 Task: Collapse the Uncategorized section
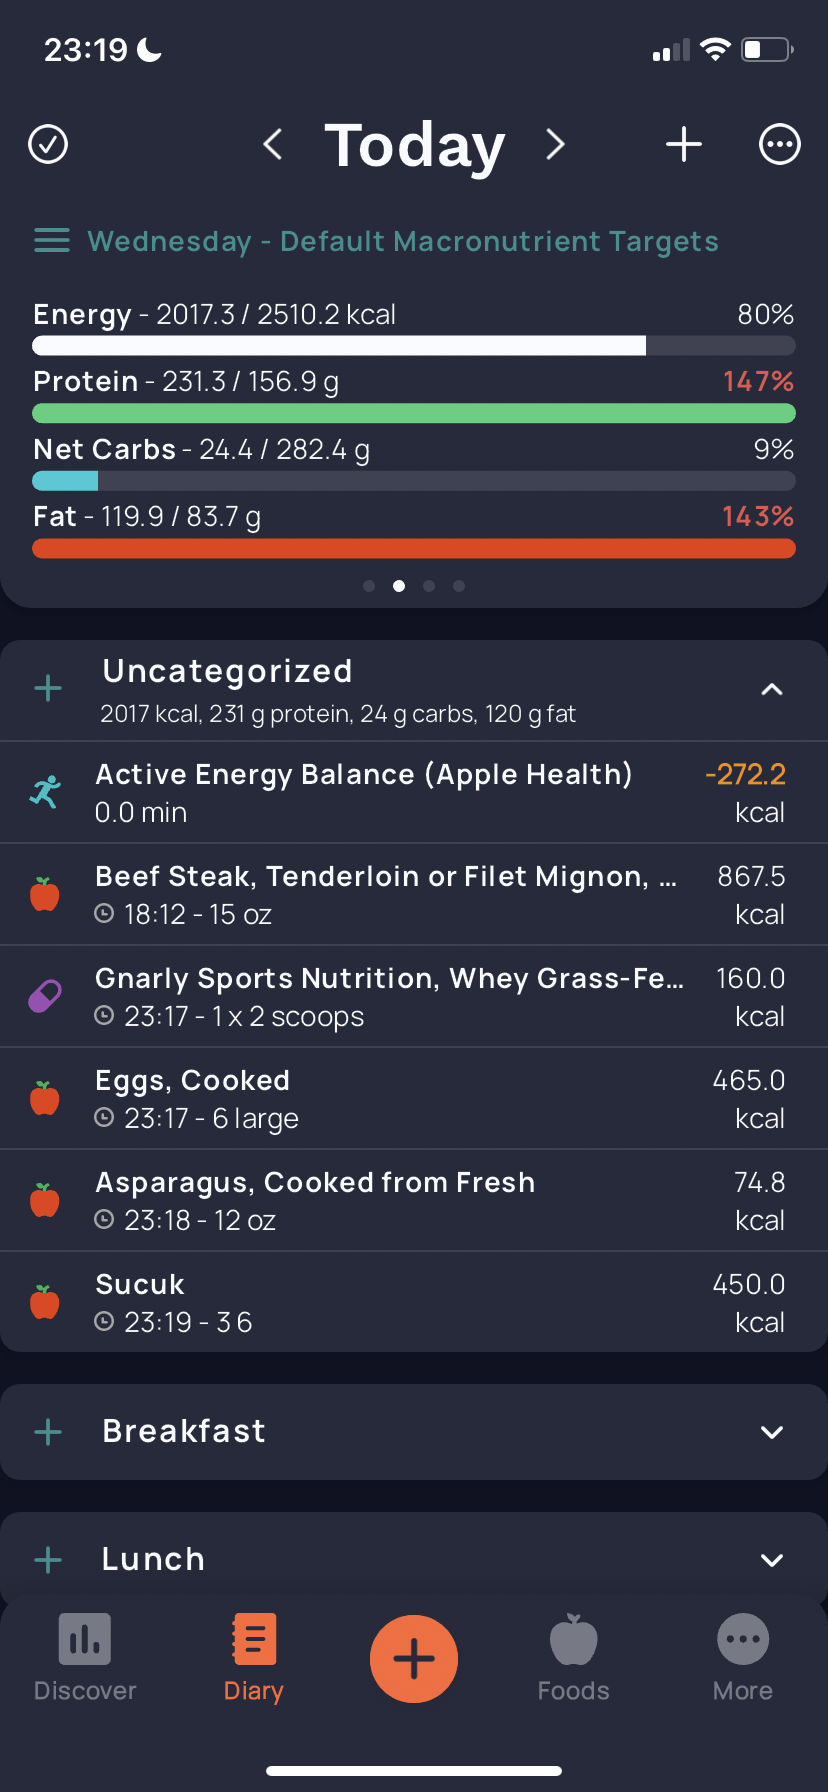click(772, 690)
